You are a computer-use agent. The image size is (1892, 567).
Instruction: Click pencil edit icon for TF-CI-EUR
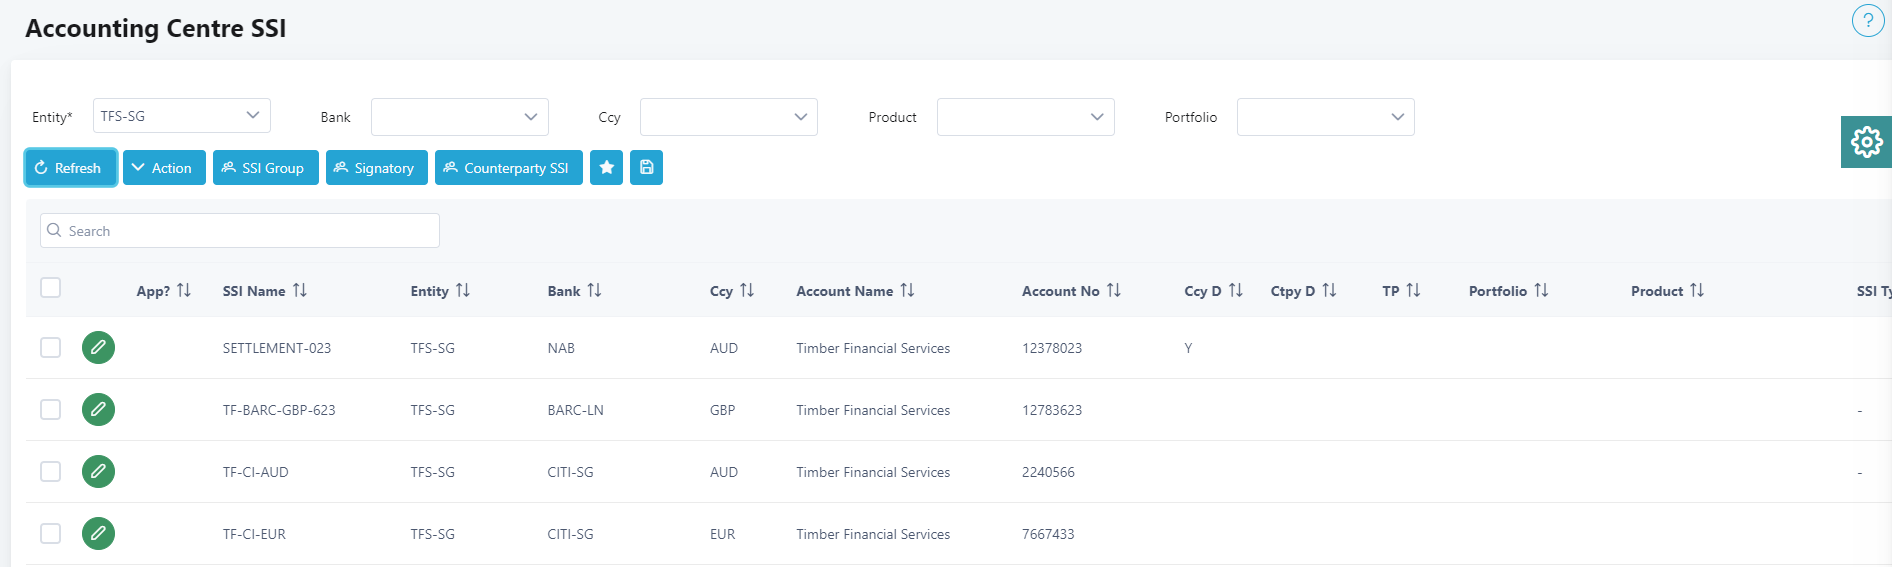98,534
